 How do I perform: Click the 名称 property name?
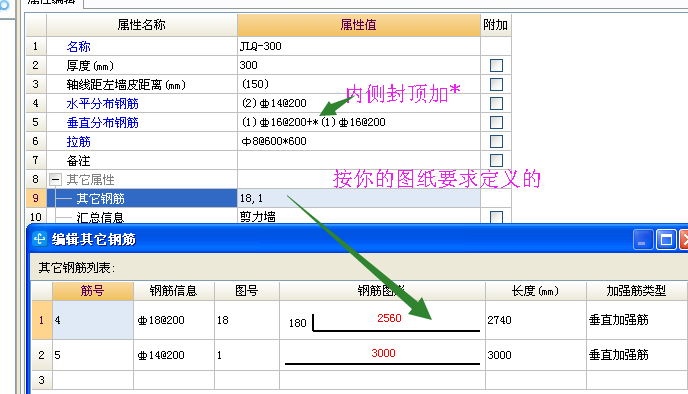click(79, 47)
